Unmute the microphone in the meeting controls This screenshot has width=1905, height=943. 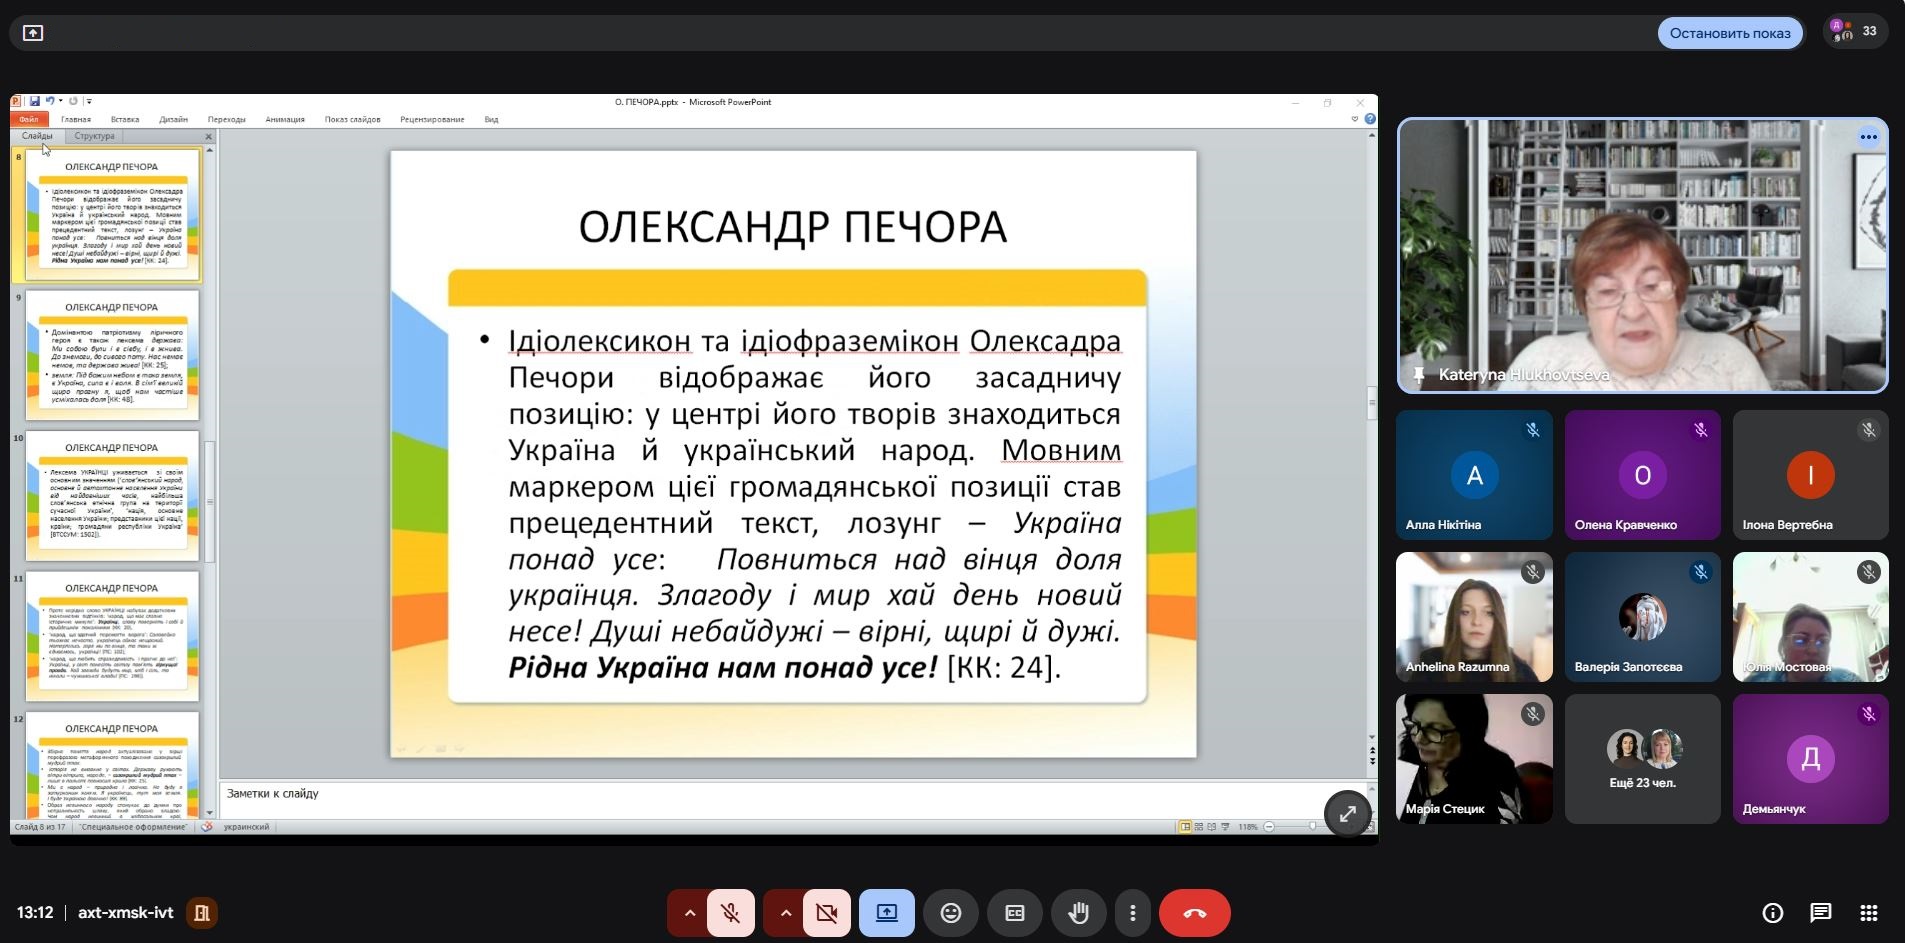pos(731,912)
